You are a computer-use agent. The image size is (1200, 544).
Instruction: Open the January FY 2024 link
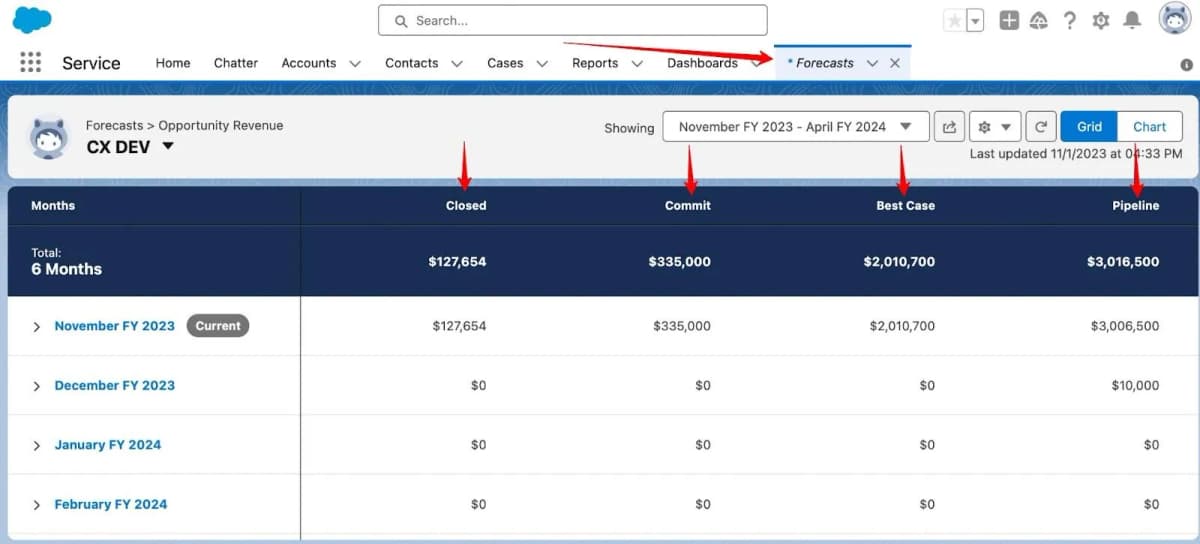pos(107,445)
